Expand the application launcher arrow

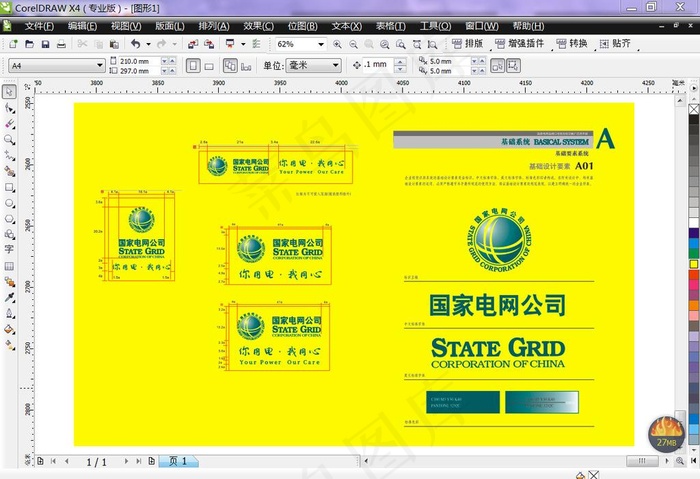click(x=243, y=44)
